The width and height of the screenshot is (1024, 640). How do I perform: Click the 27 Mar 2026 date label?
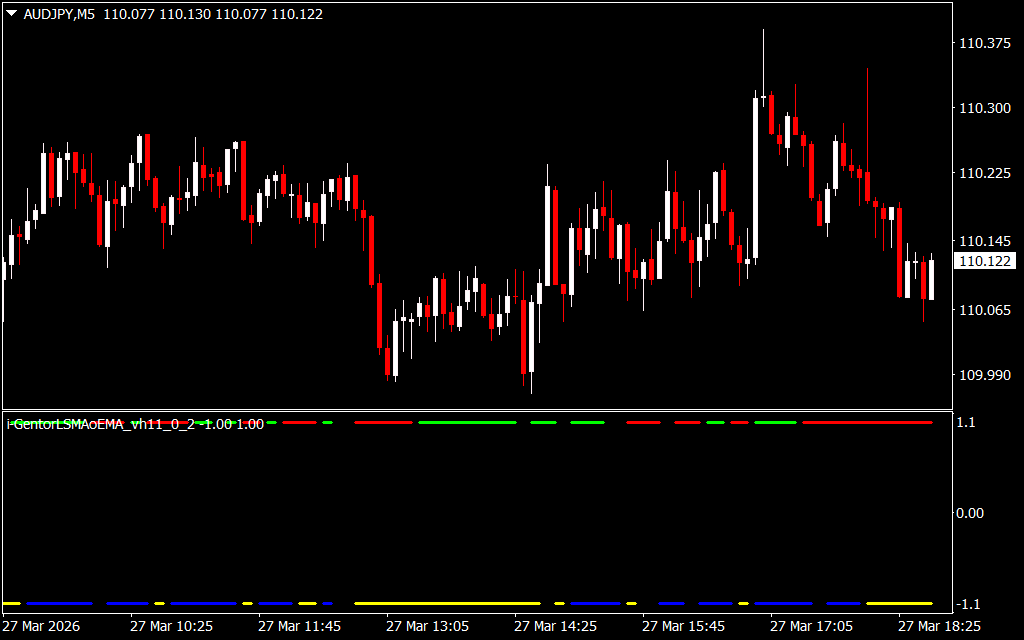point(42,626)
